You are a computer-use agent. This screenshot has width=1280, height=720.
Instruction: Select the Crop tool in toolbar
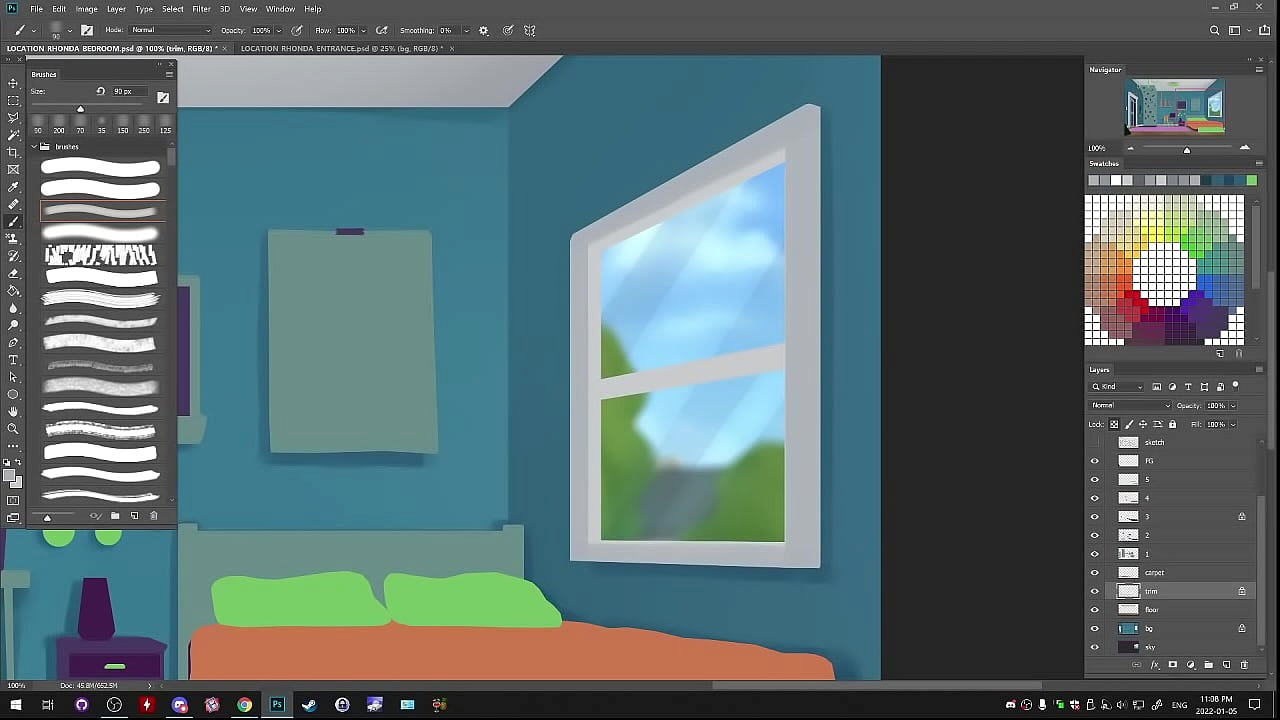click(13, 152)
